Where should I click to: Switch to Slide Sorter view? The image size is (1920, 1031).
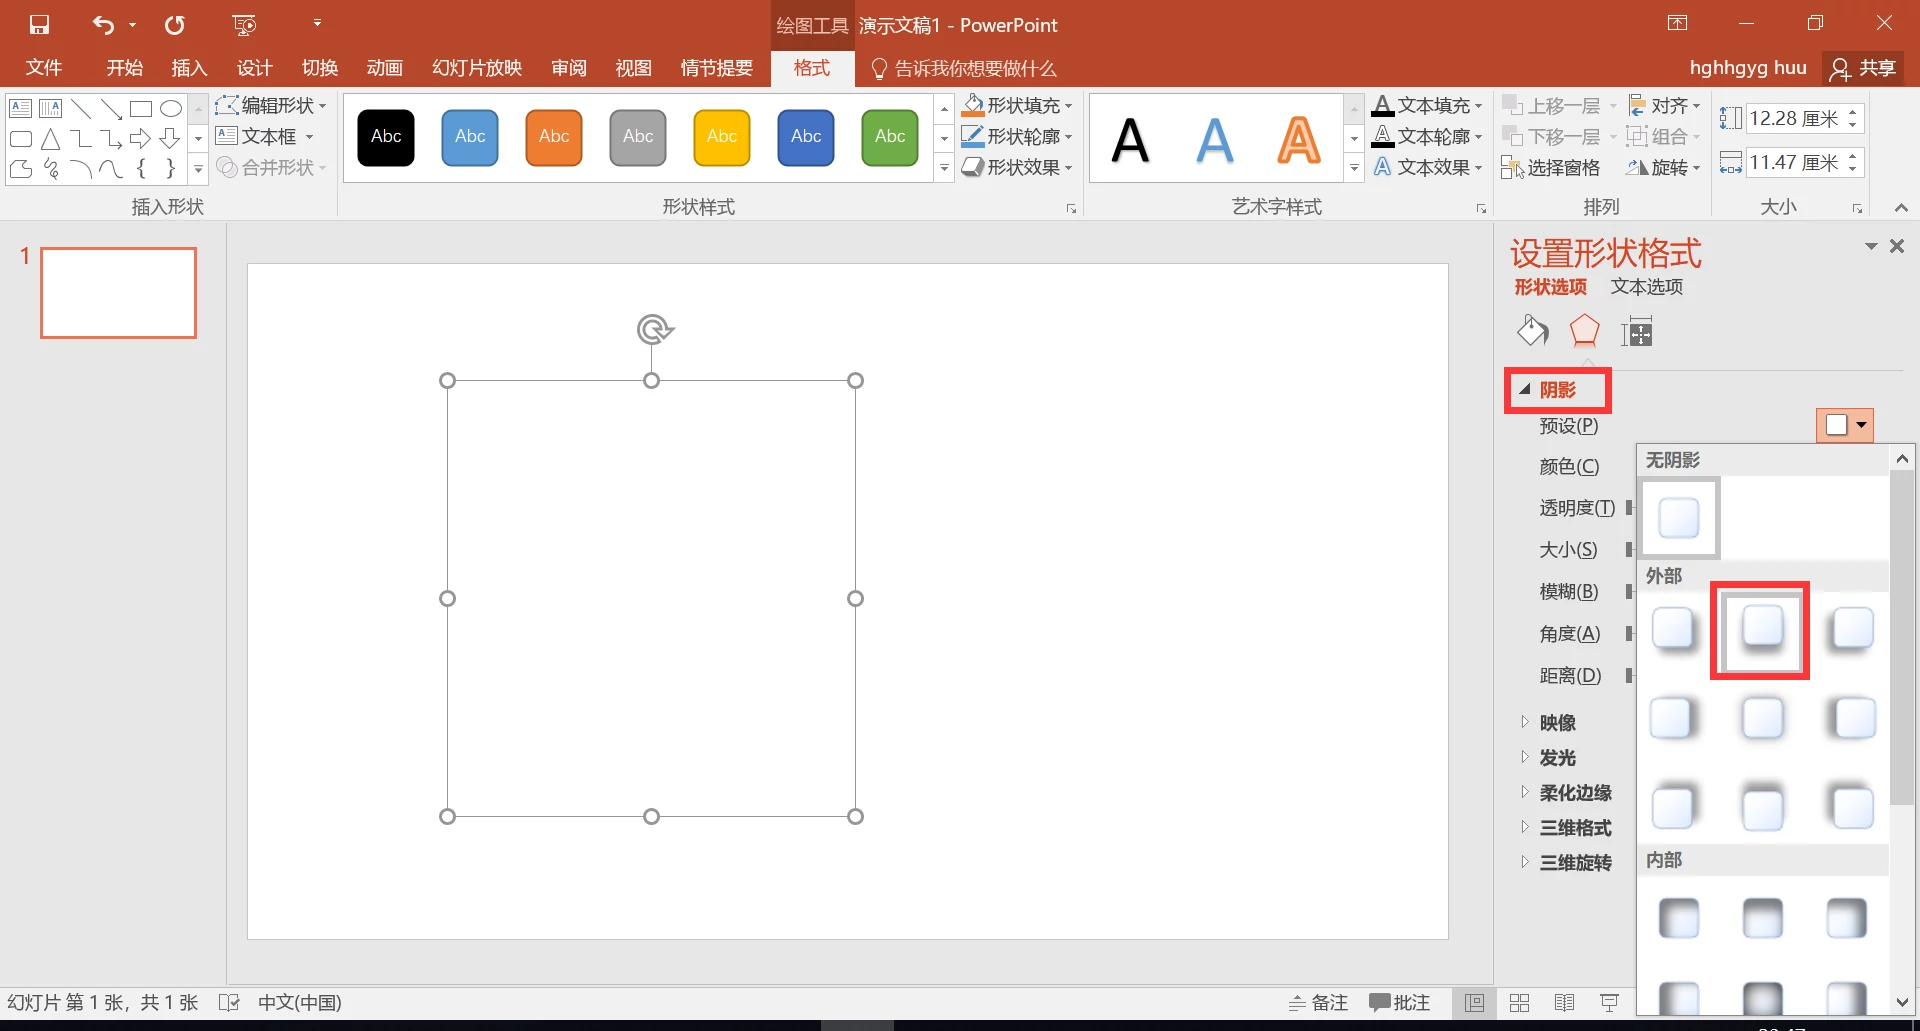(1520, 1003)
